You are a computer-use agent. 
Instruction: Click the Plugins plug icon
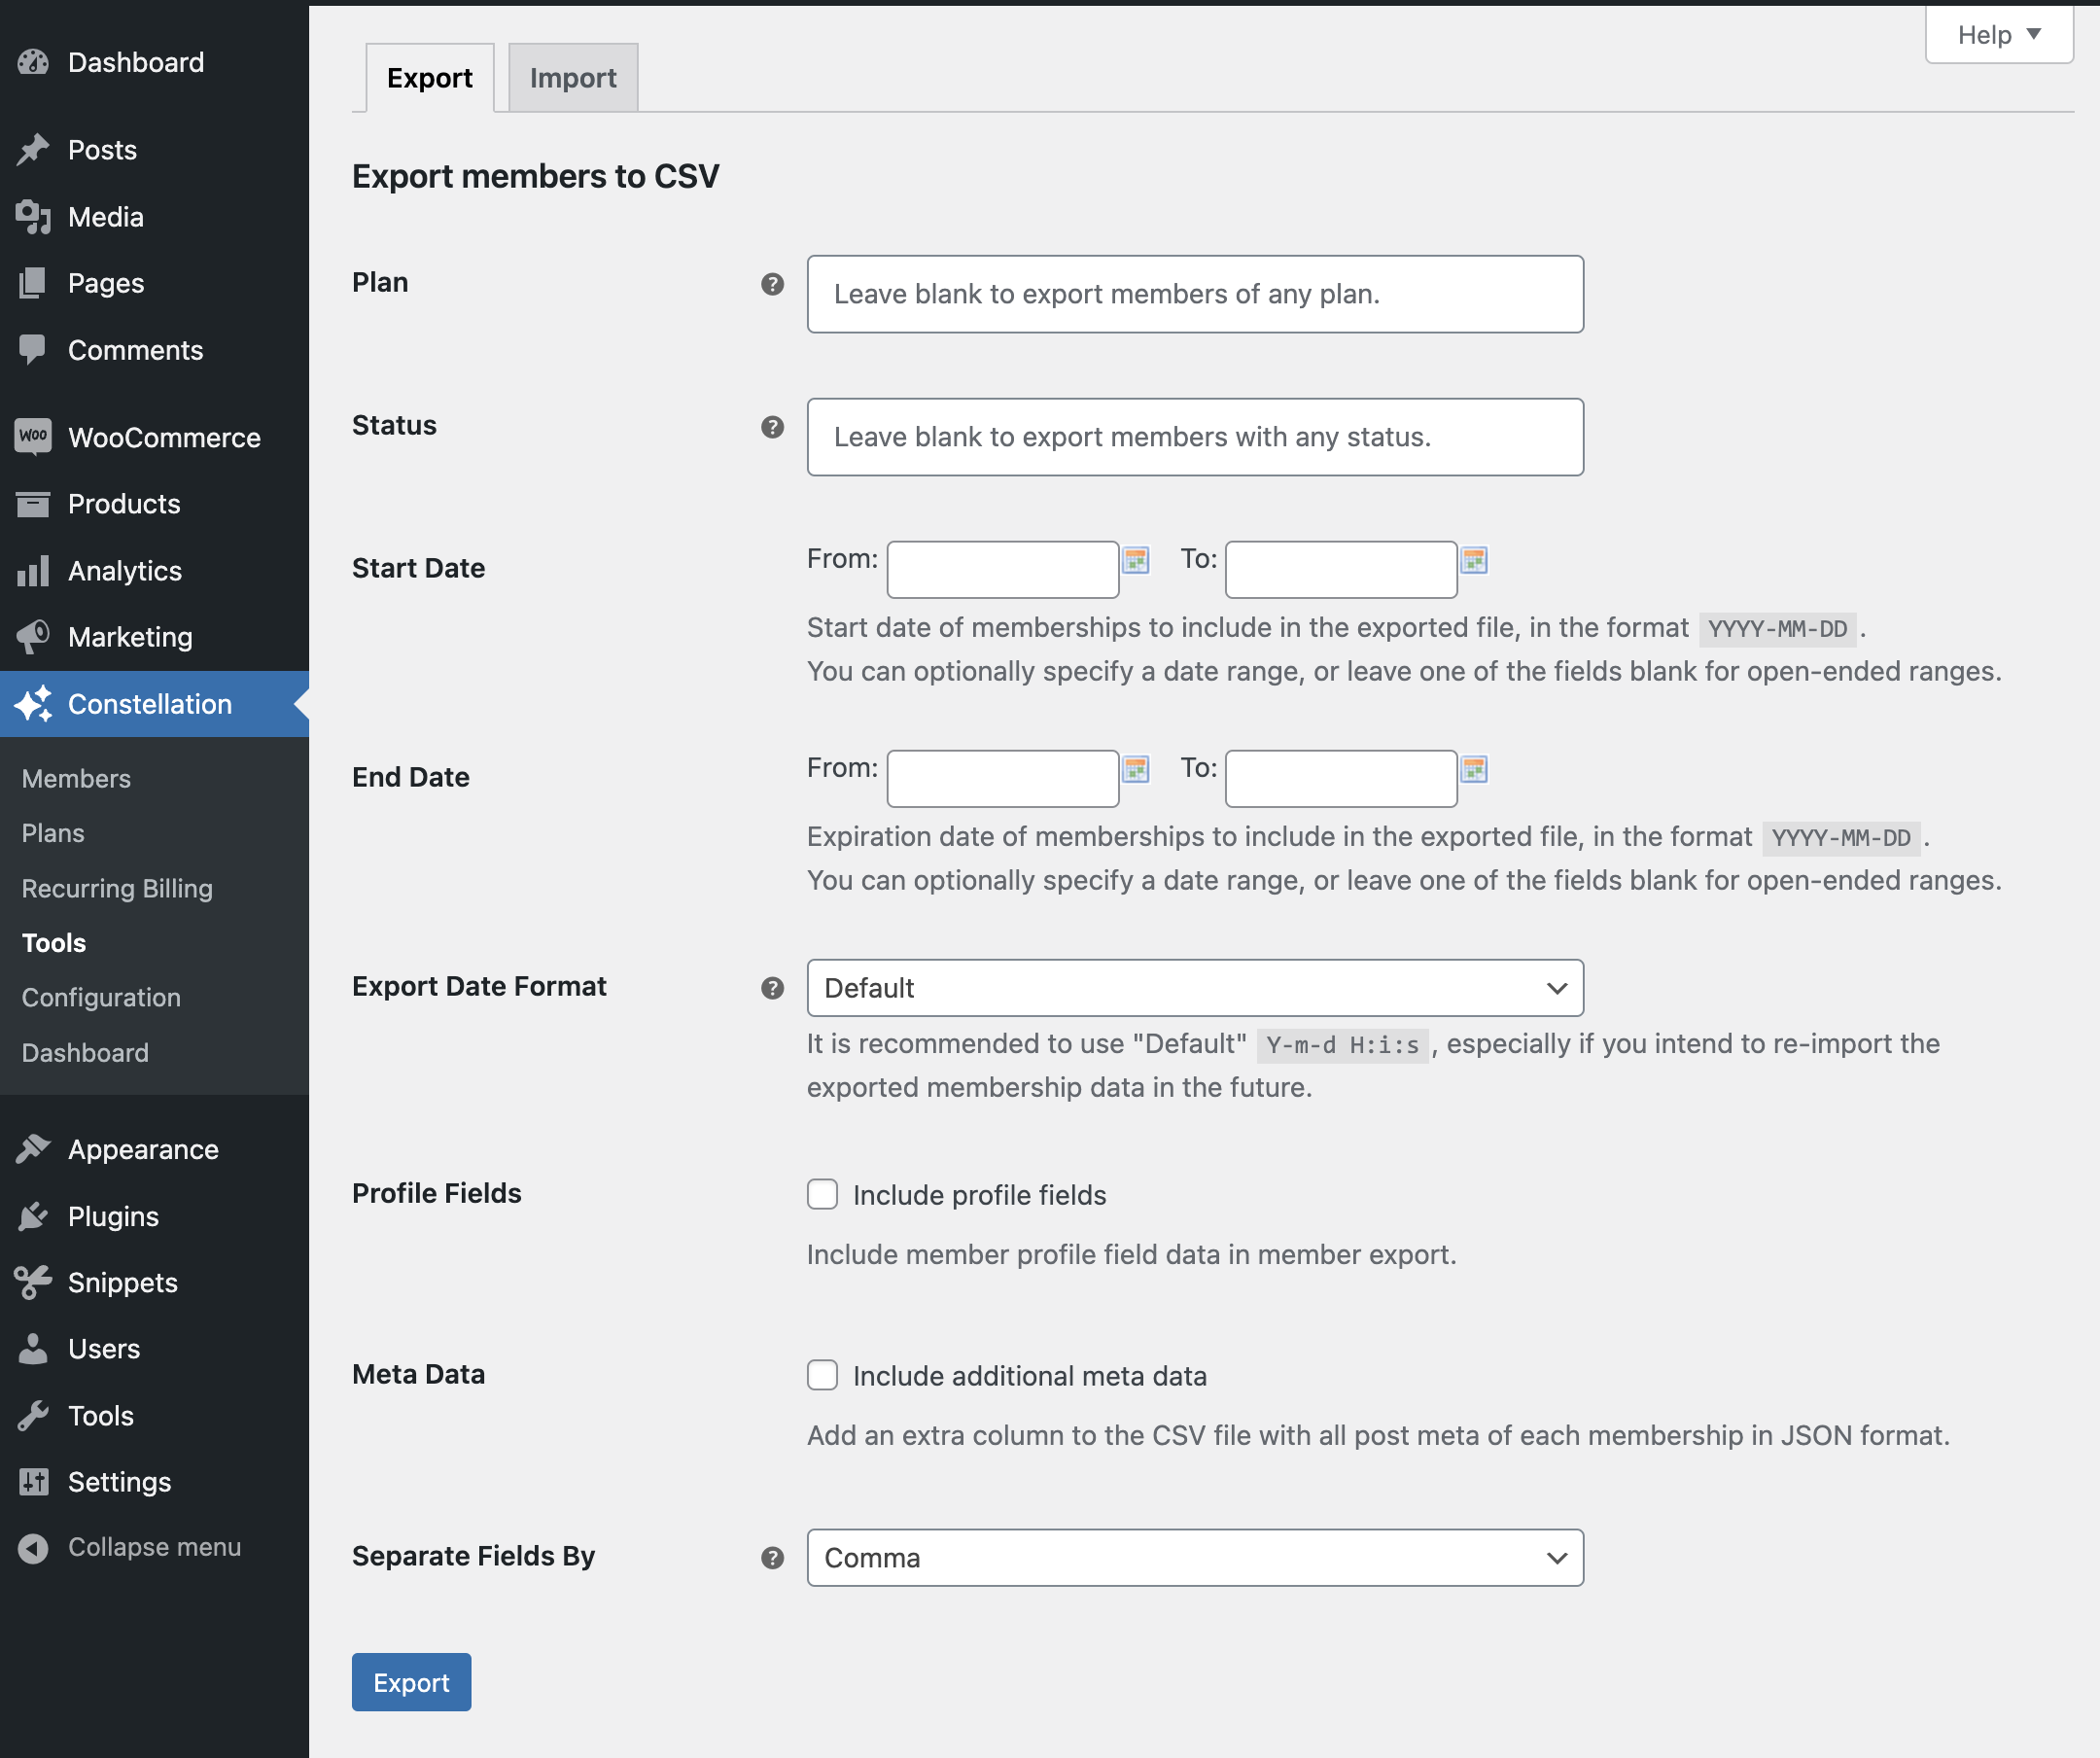point(33,1216)
